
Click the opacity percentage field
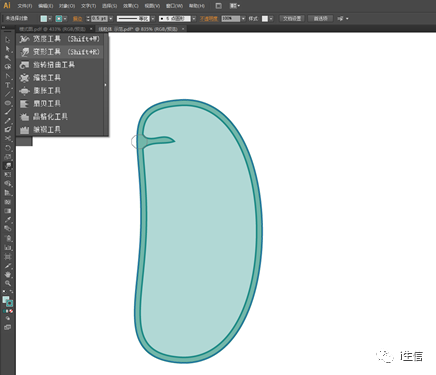pyautogui.click(x=231, y=19)
